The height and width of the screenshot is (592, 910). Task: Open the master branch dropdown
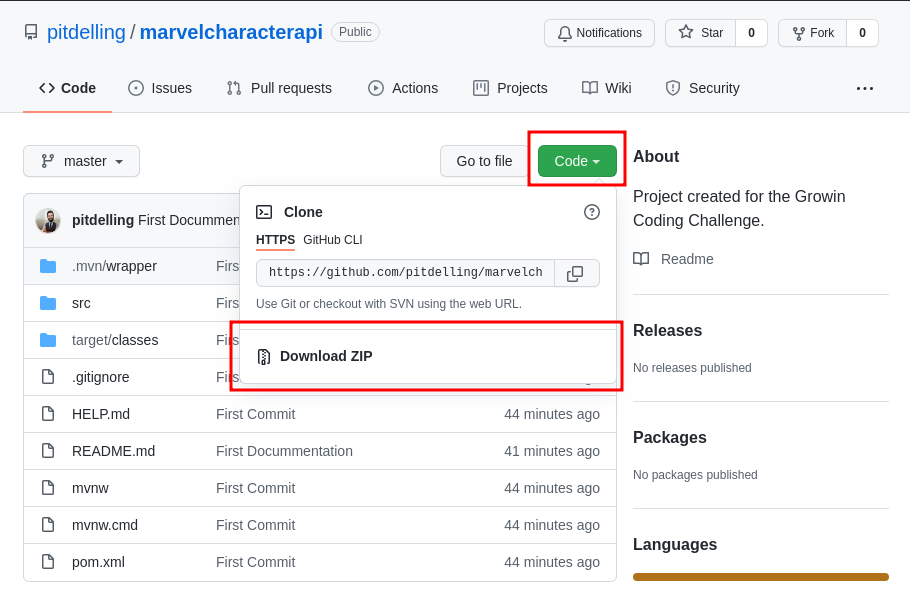tap(81, 161)
